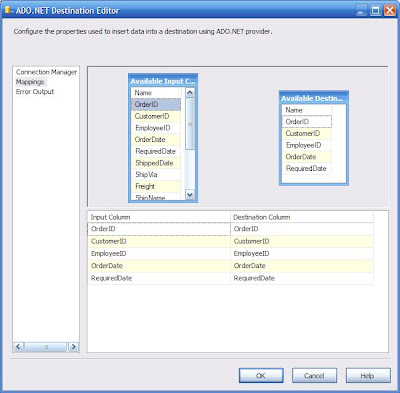Select CustomerID in Available Destination Columns

point(307,133)
